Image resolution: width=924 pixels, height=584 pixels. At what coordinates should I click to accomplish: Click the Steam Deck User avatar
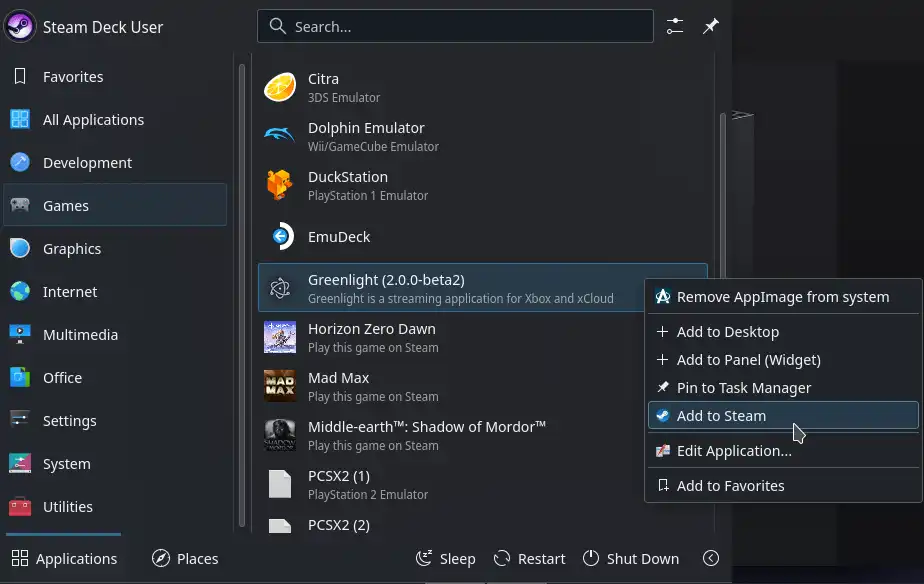21,27
